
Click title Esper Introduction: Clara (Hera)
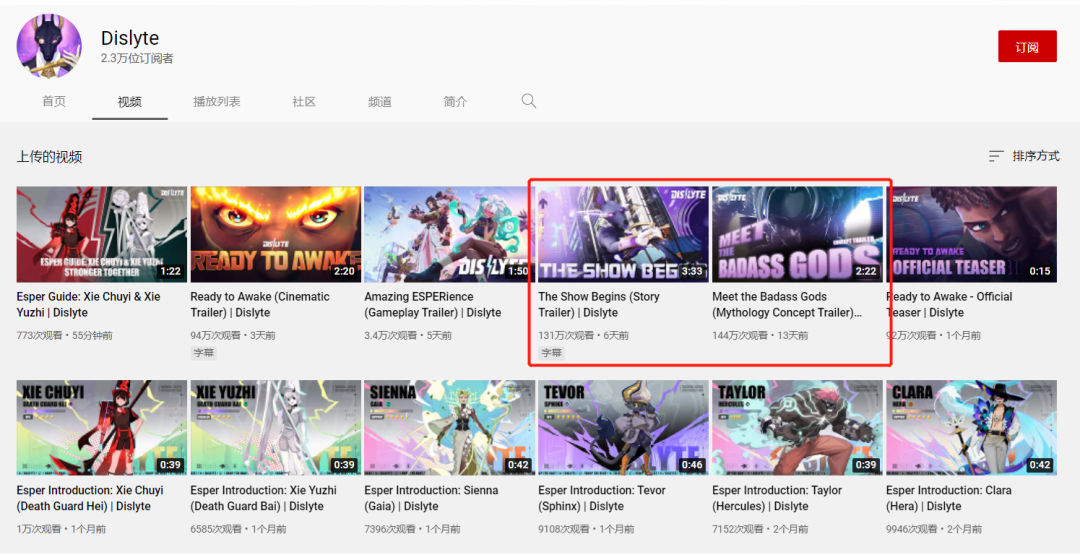tap(949, 498)
